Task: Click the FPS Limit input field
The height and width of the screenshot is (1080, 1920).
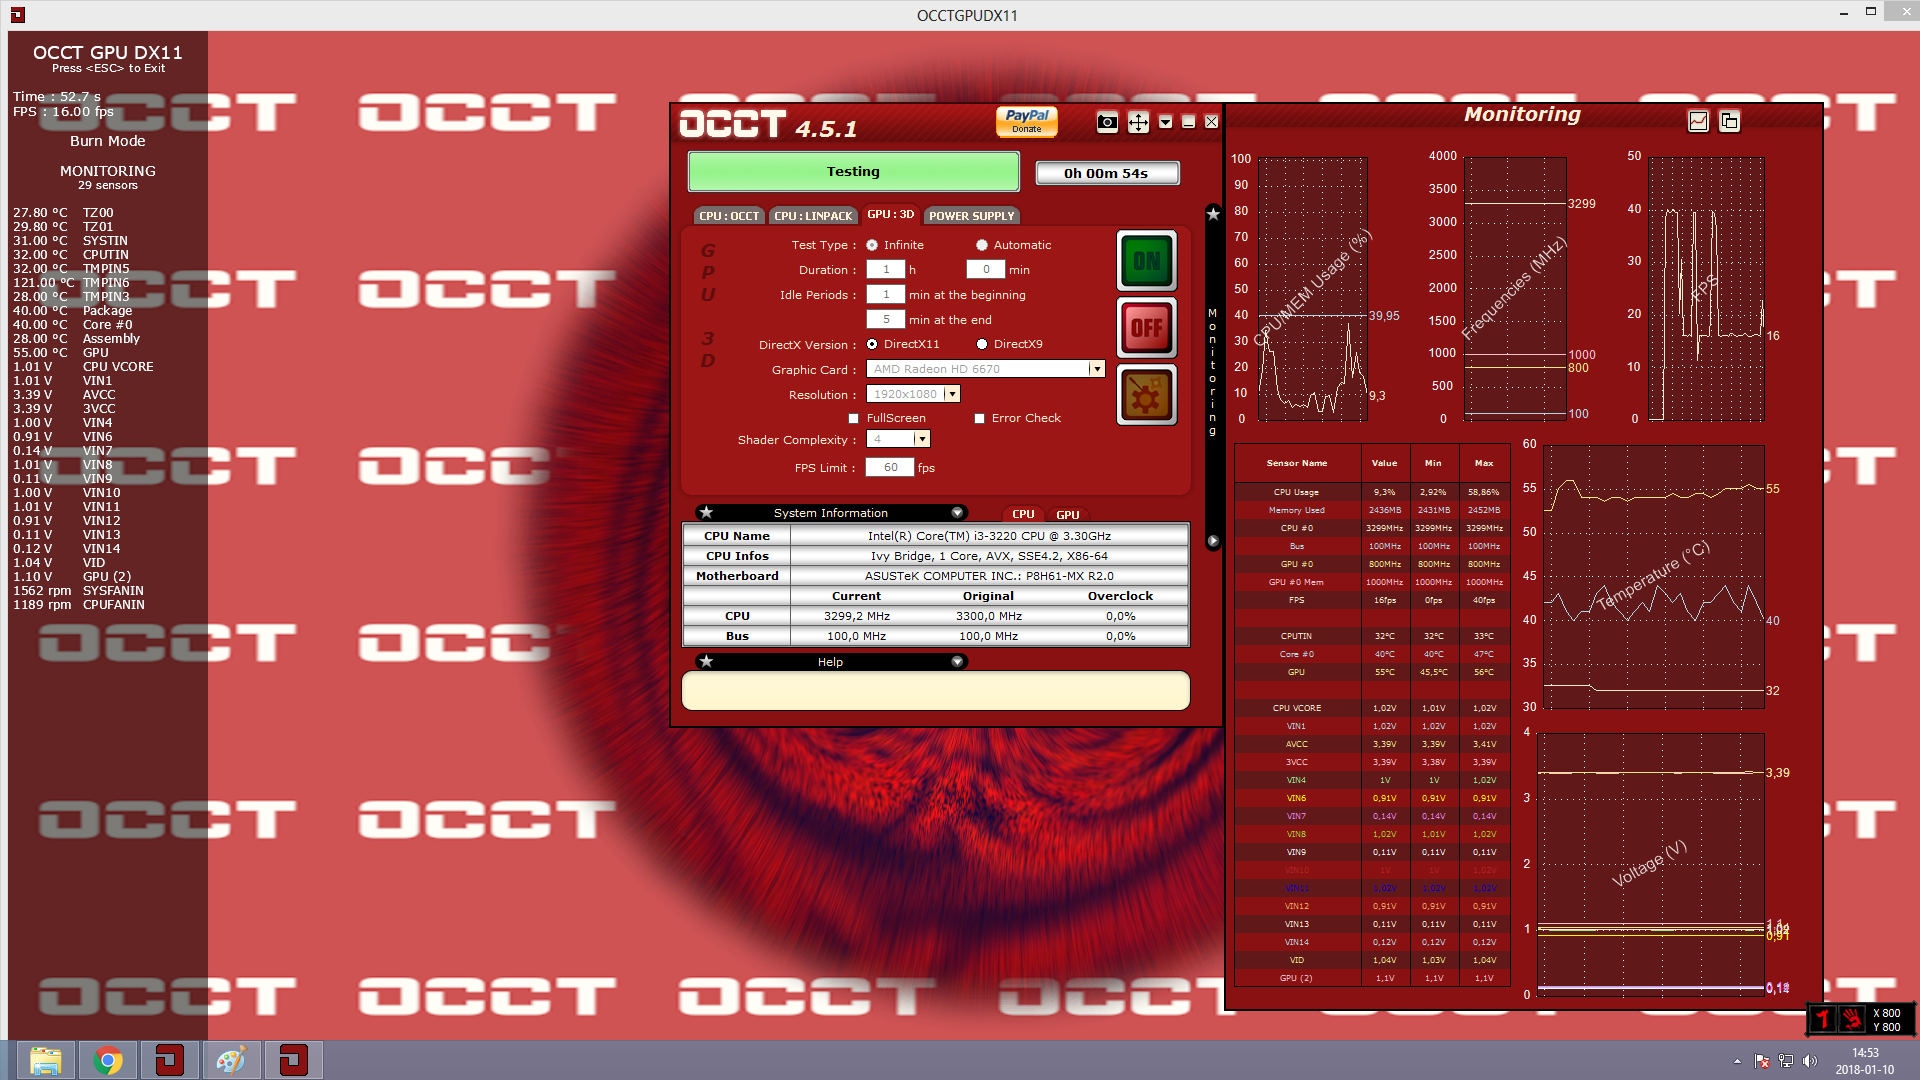Action: pos(889,468)
